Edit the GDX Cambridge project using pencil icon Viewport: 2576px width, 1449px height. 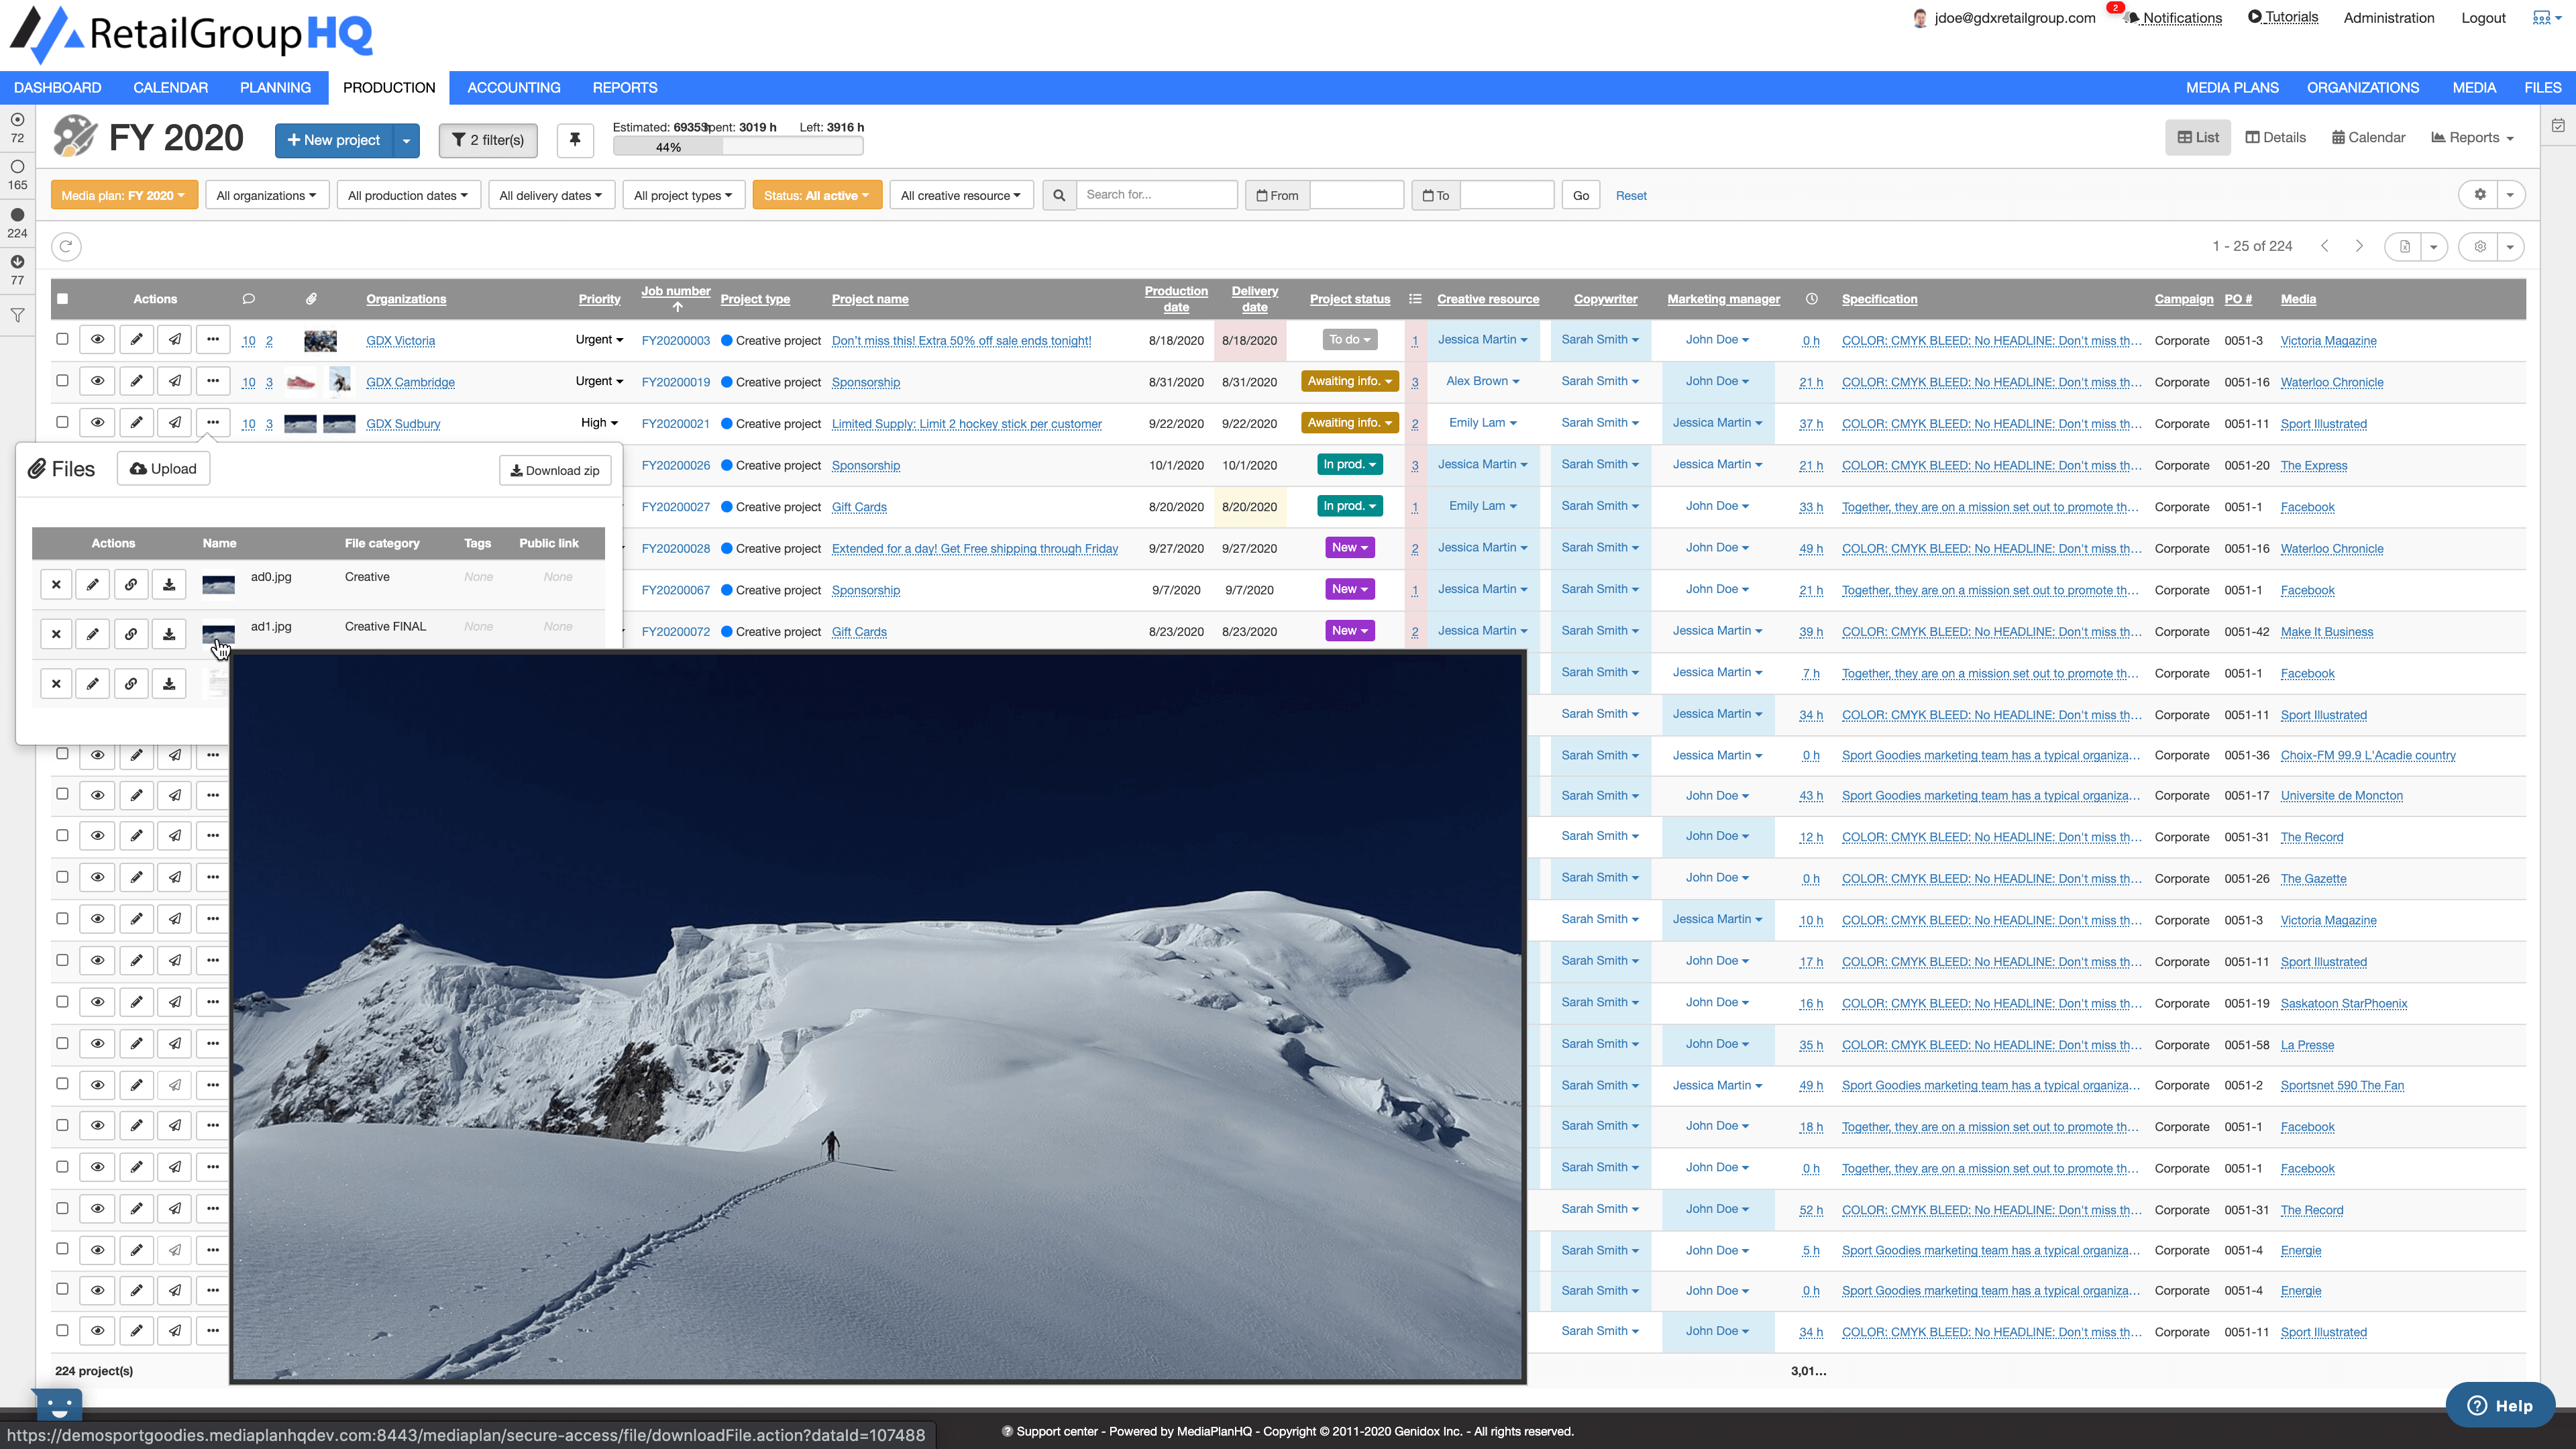(136, 381)
